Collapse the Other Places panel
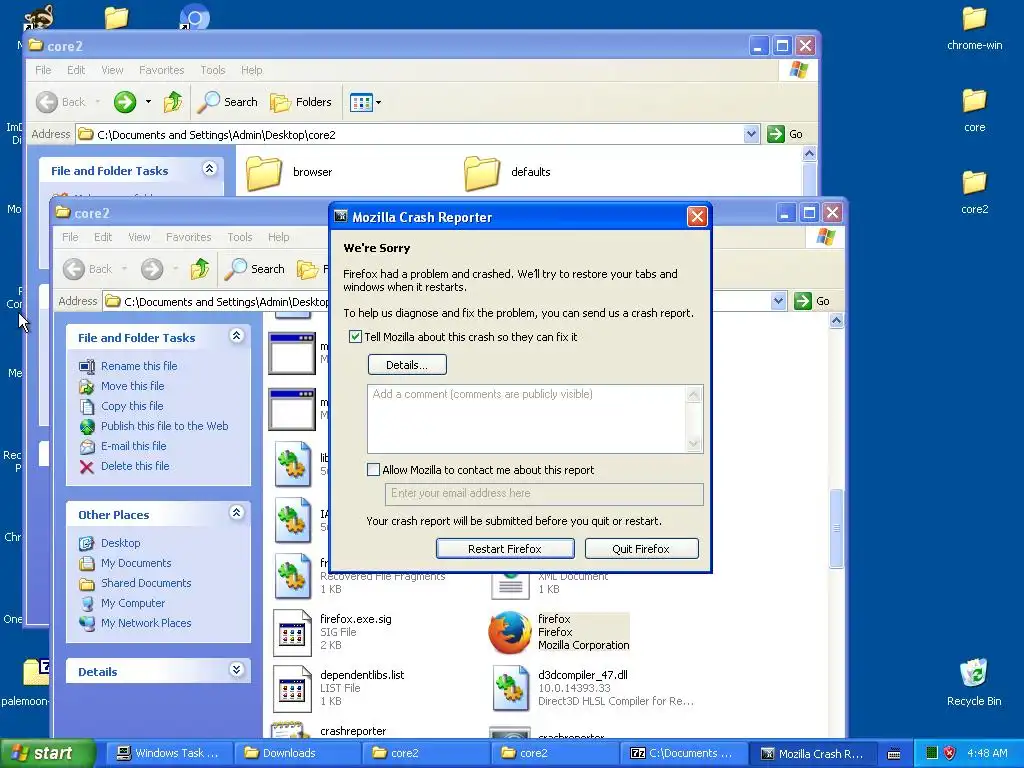This screenshot has width=1024, height=768. (x=236, y=513)
